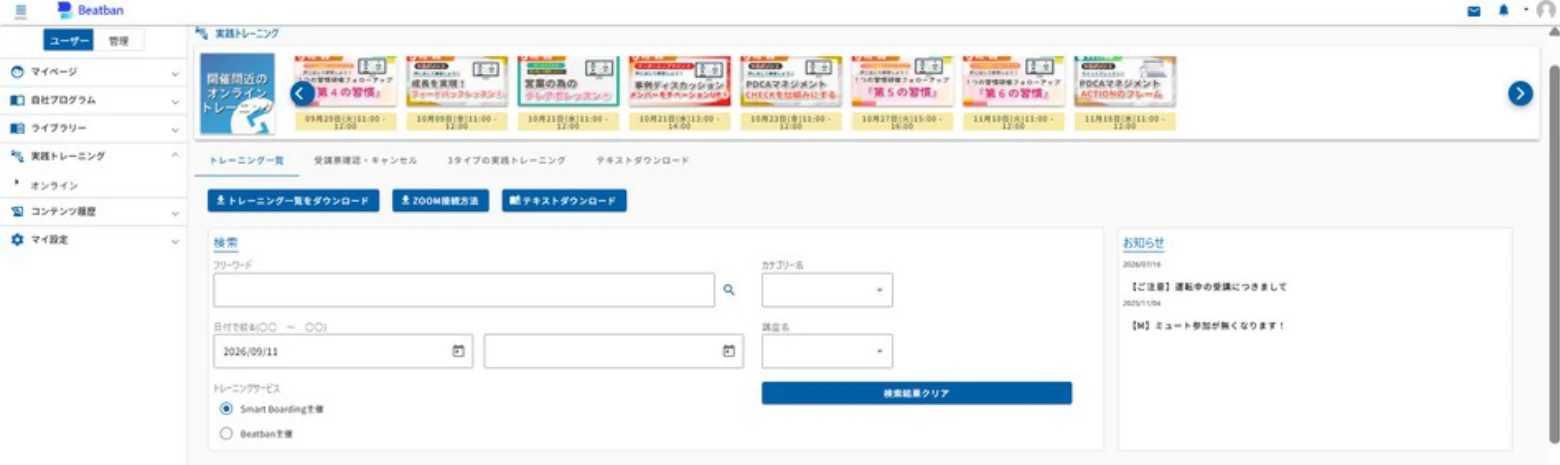Screen dimensions: 1560x465
Task: Open the 成長を実現 フィードバックレッスン thumbnail
Action: (x=456, y=81)
